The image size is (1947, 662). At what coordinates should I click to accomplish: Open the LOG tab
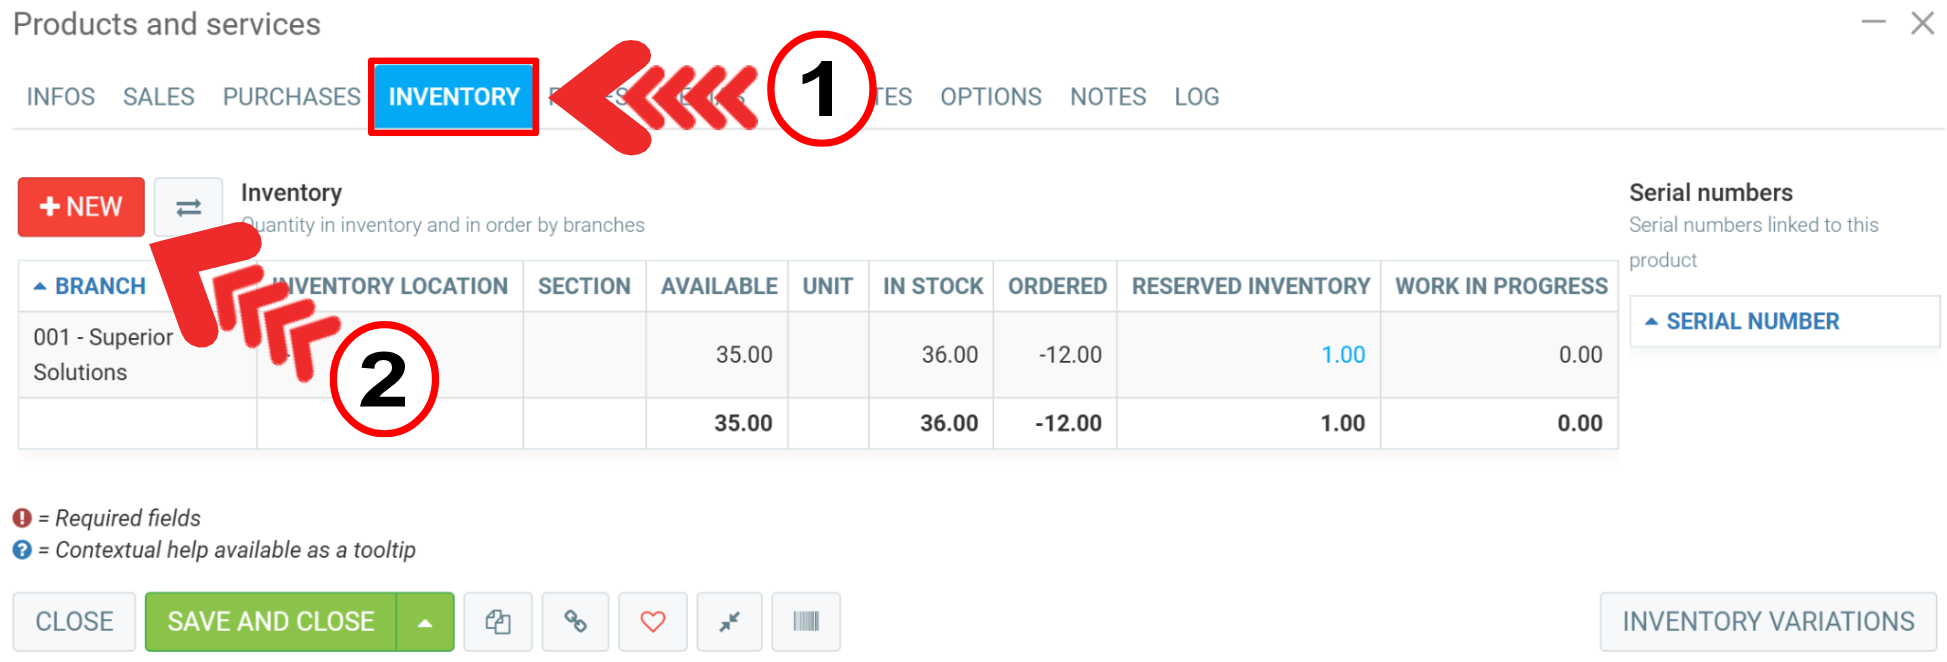[1196, 97]
